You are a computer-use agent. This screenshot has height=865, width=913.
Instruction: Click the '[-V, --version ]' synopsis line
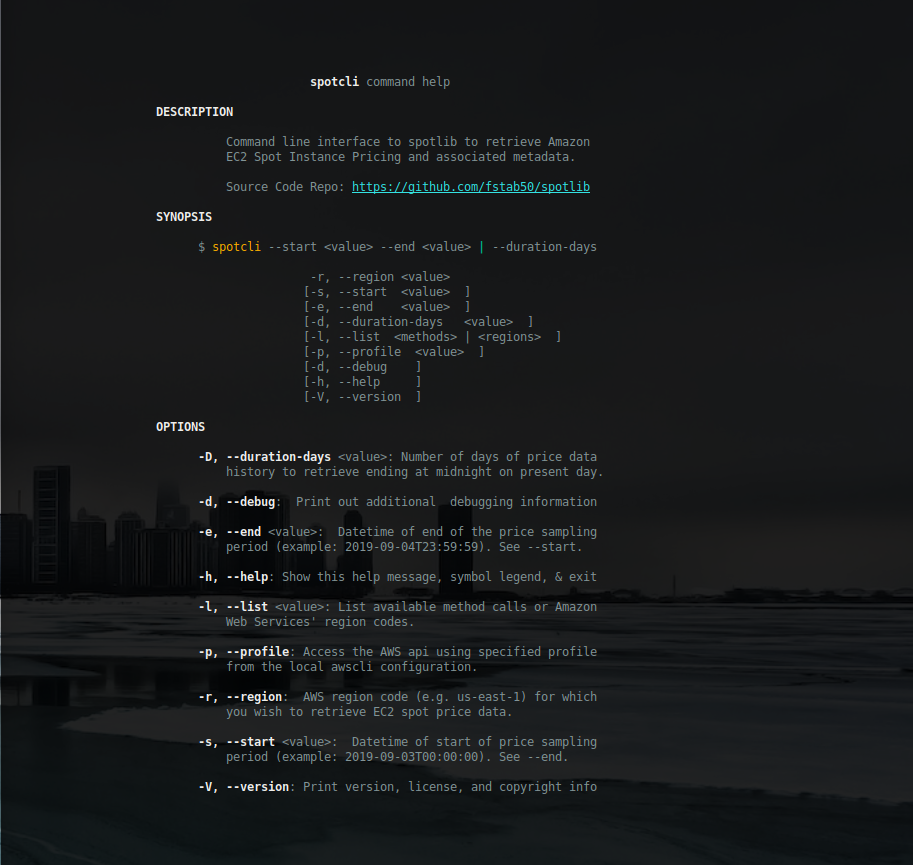pyautogui.click(x=362, y=397)
